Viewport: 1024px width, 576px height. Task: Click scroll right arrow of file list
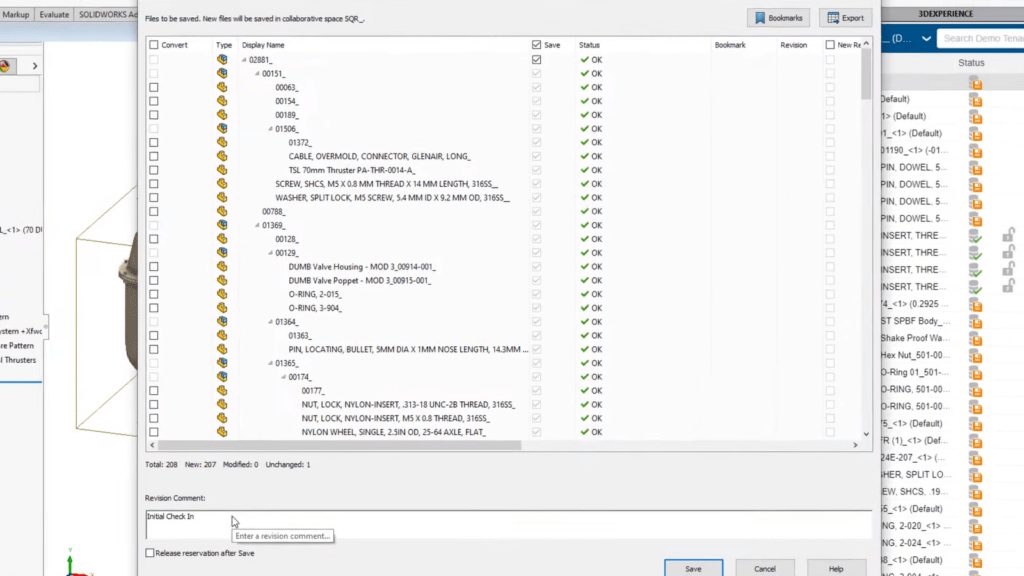point(856,445)
